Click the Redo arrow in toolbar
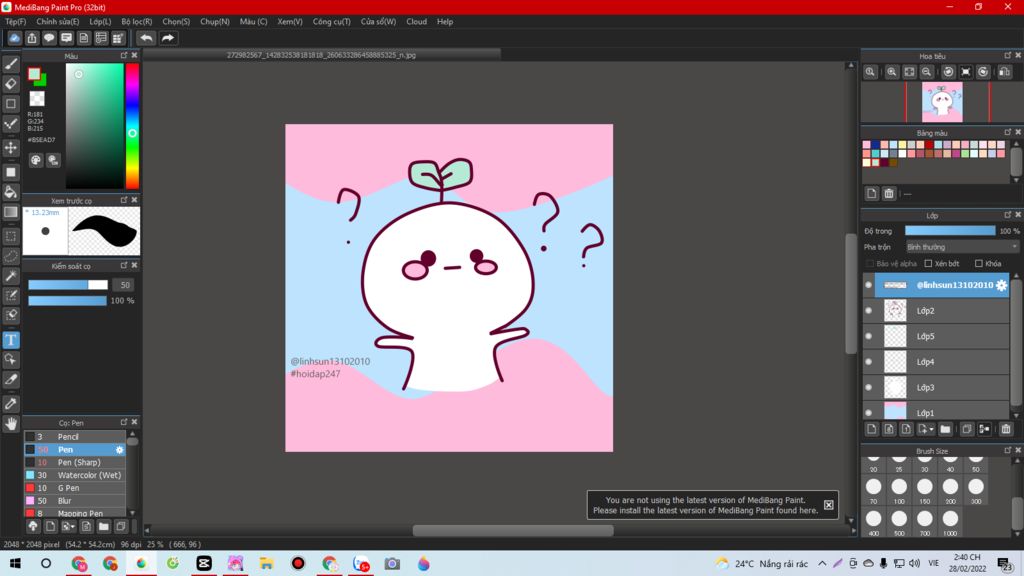The height and width of the screenshot is (576, 1024). 168,38
